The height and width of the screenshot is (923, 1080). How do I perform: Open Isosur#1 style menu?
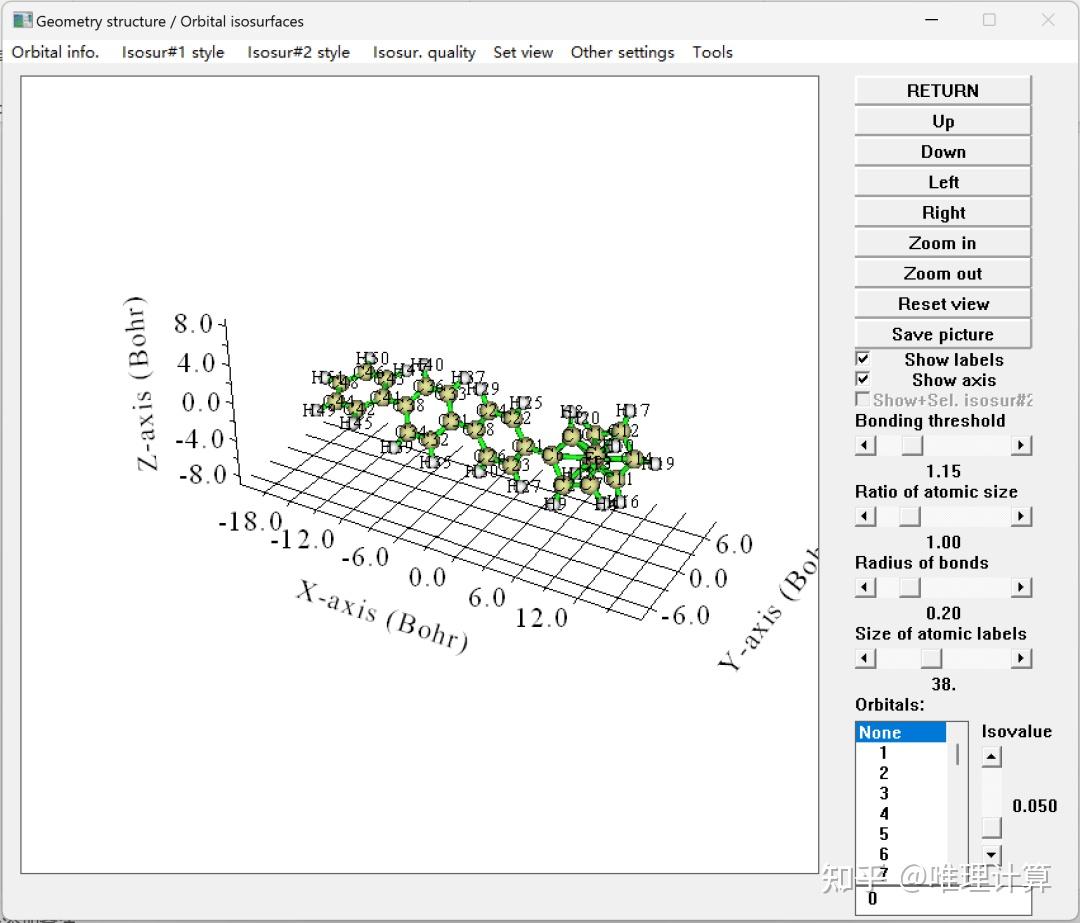coord(173,52)
